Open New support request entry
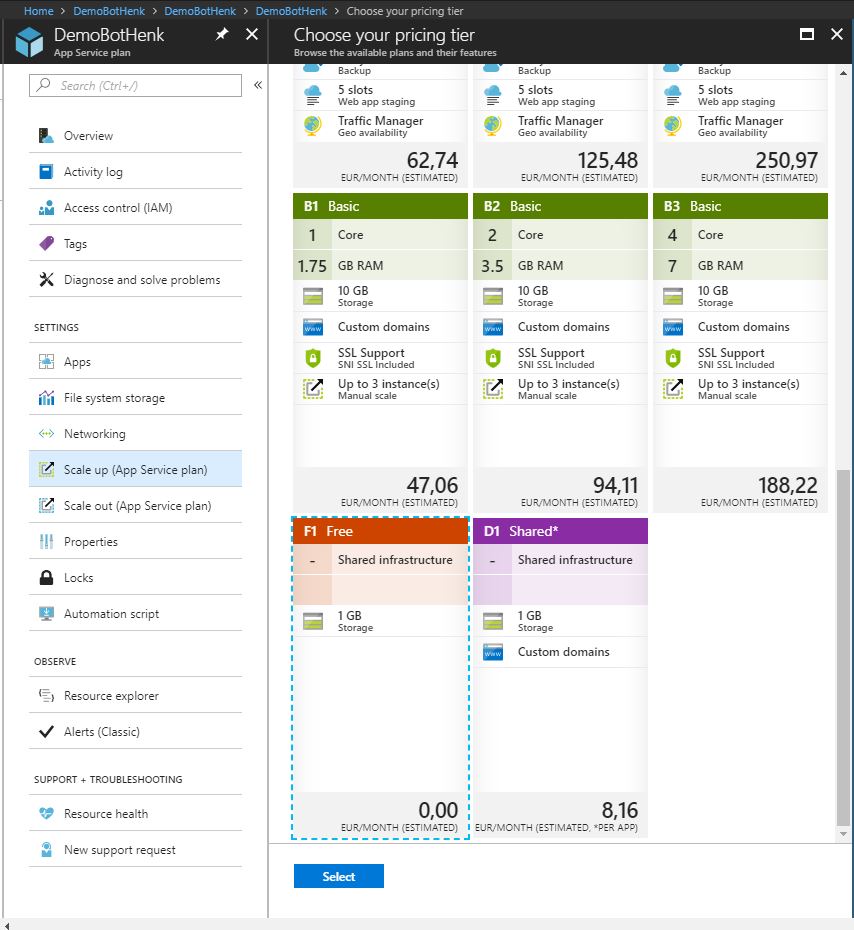The width and height of the screenshot is (854, 930). [x=135, y=849]
